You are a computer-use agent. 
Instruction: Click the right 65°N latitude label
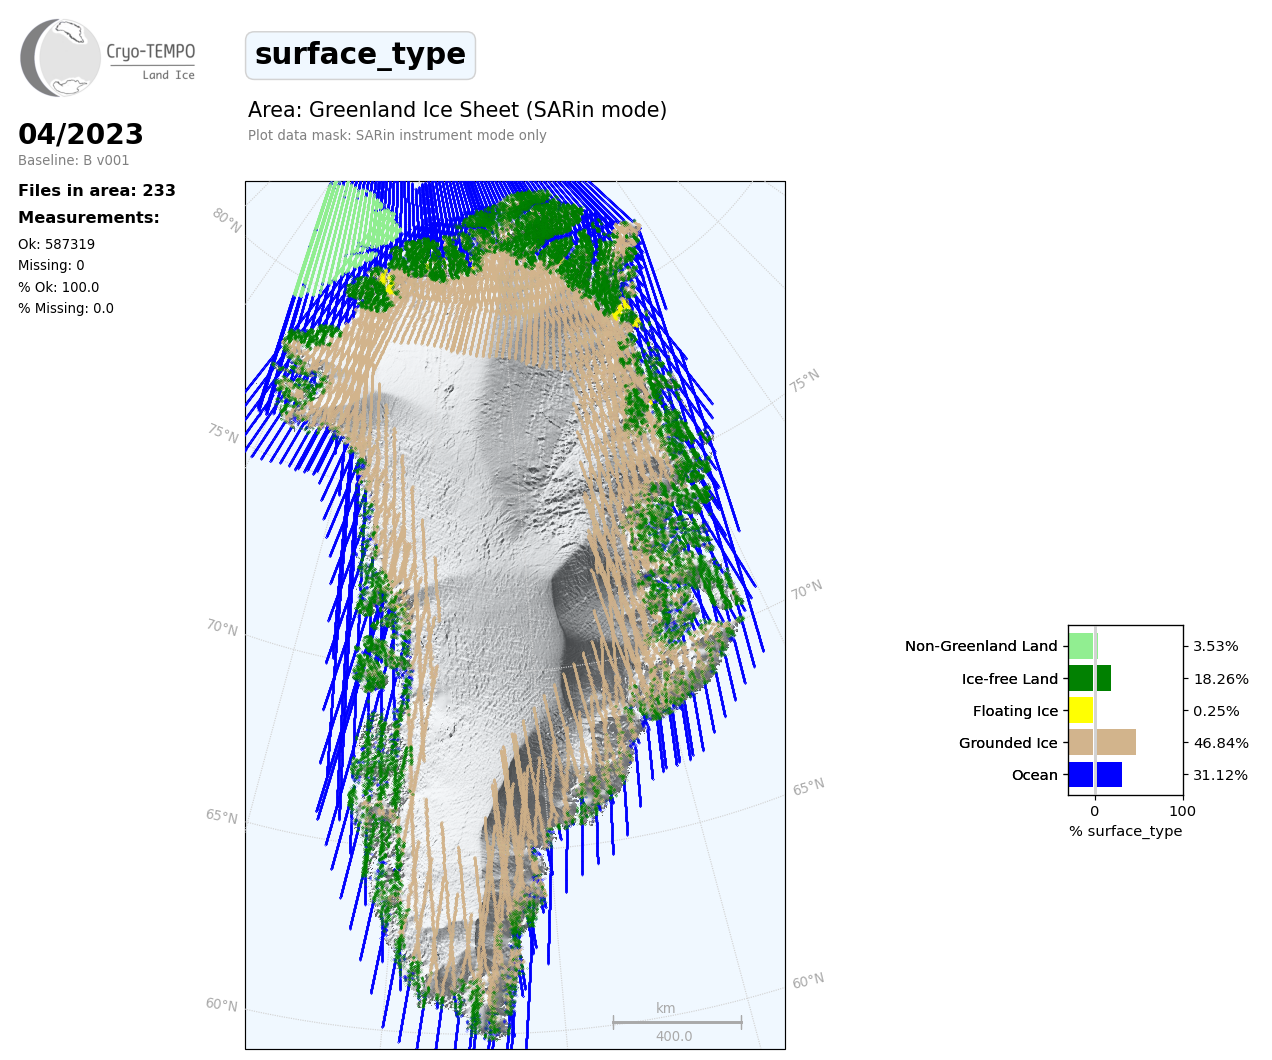(x=809, y=786)
